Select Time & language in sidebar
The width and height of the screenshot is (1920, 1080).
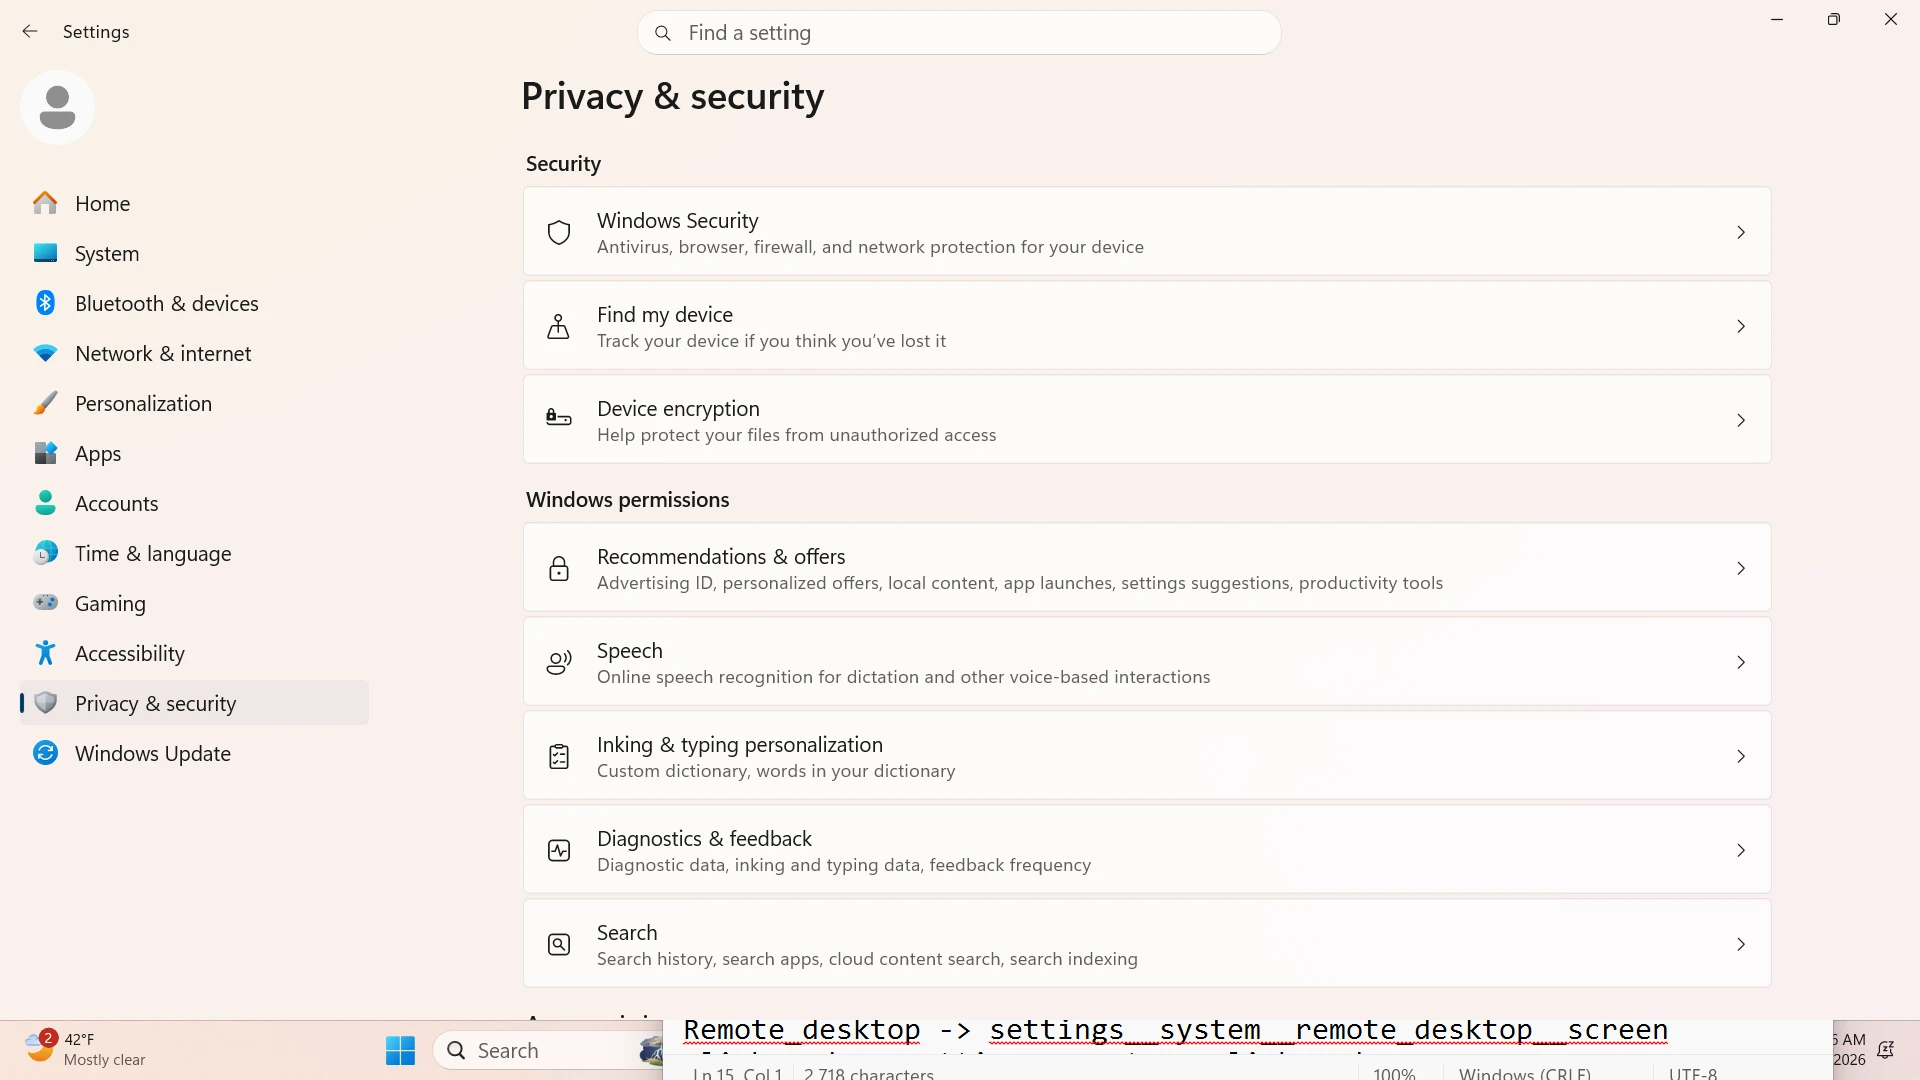click(195, 553)
